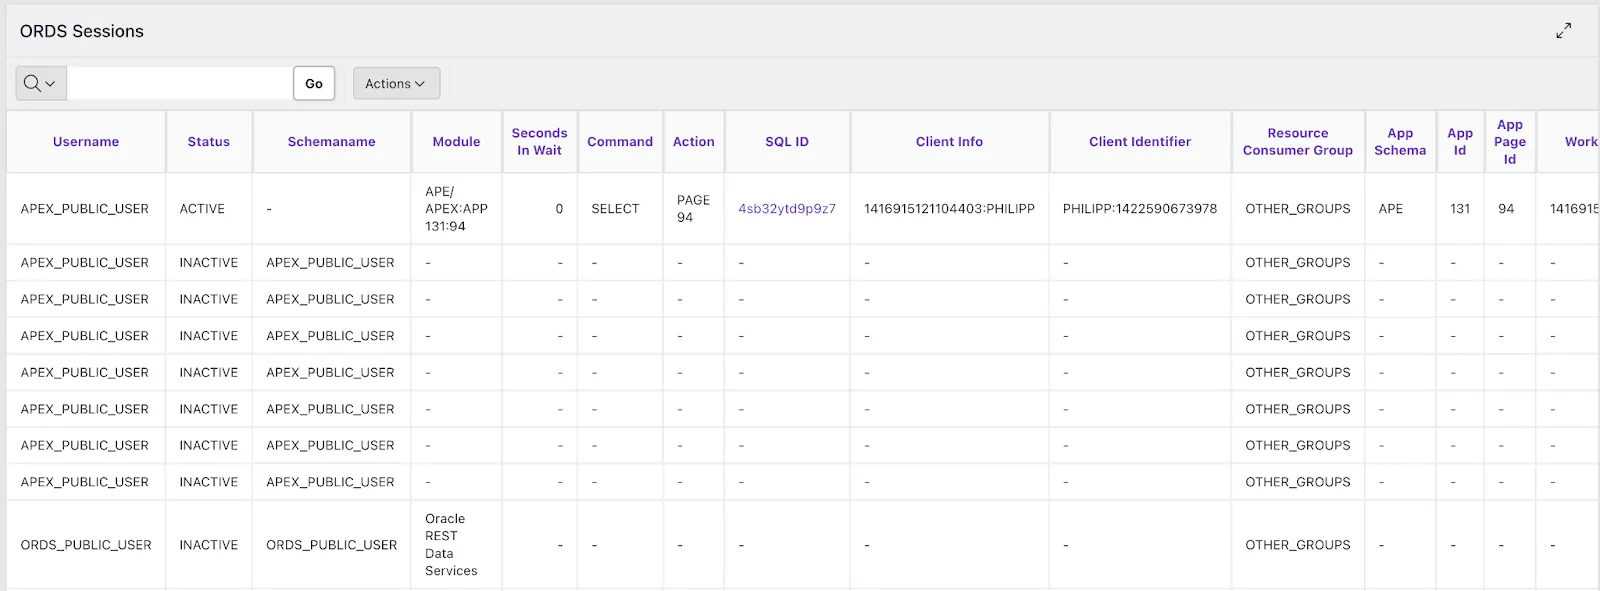Open the Schemaname column header menu

click(x=331, y=142)
